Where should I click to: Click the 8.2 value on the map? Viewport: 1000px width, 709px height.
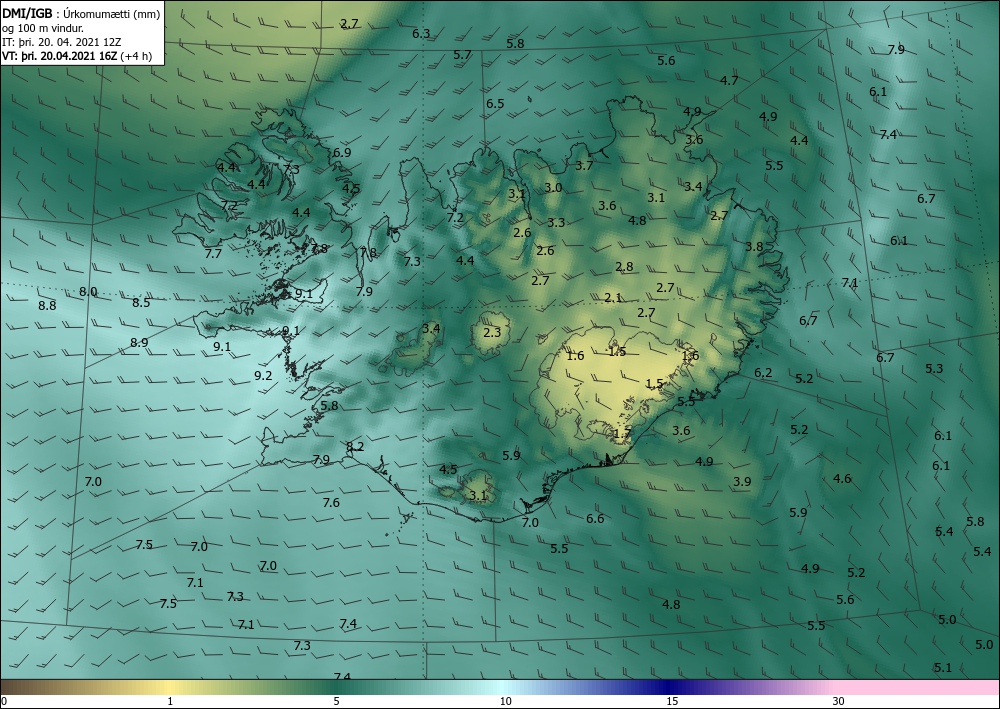(355, 446)
